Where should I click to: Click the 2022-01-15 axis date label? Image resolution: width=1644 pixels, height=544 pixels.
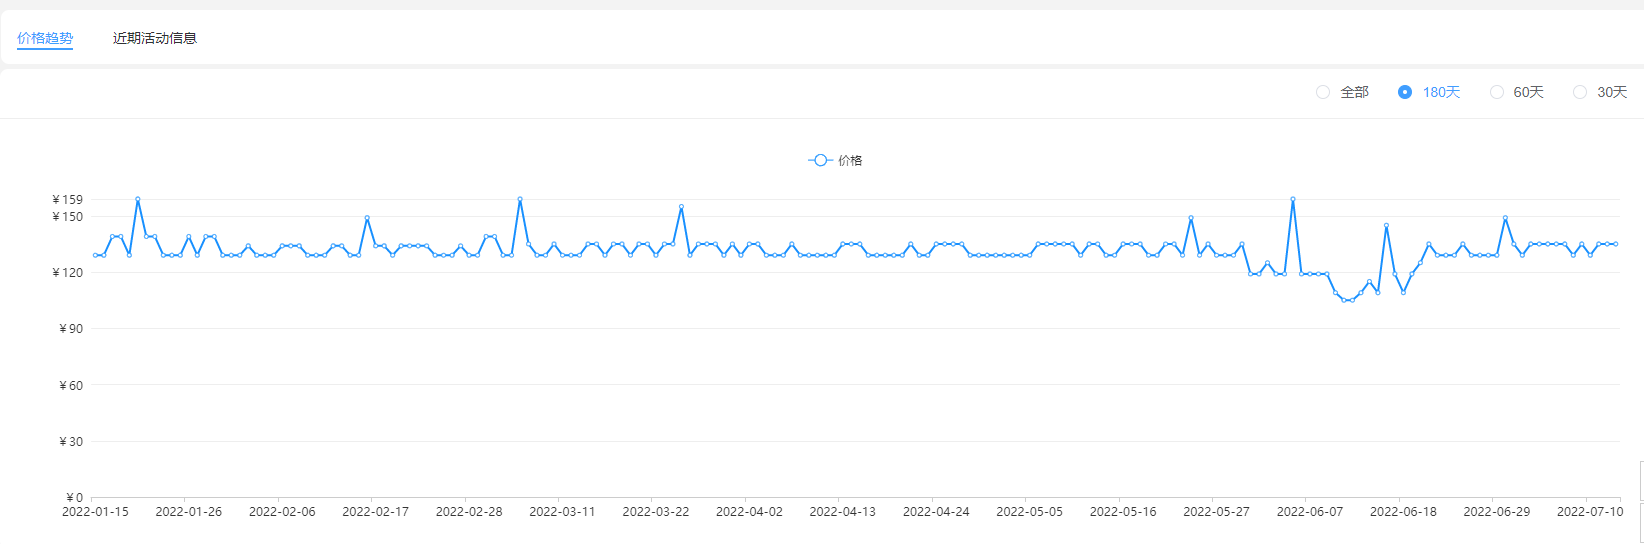click(x=95, y=511)
